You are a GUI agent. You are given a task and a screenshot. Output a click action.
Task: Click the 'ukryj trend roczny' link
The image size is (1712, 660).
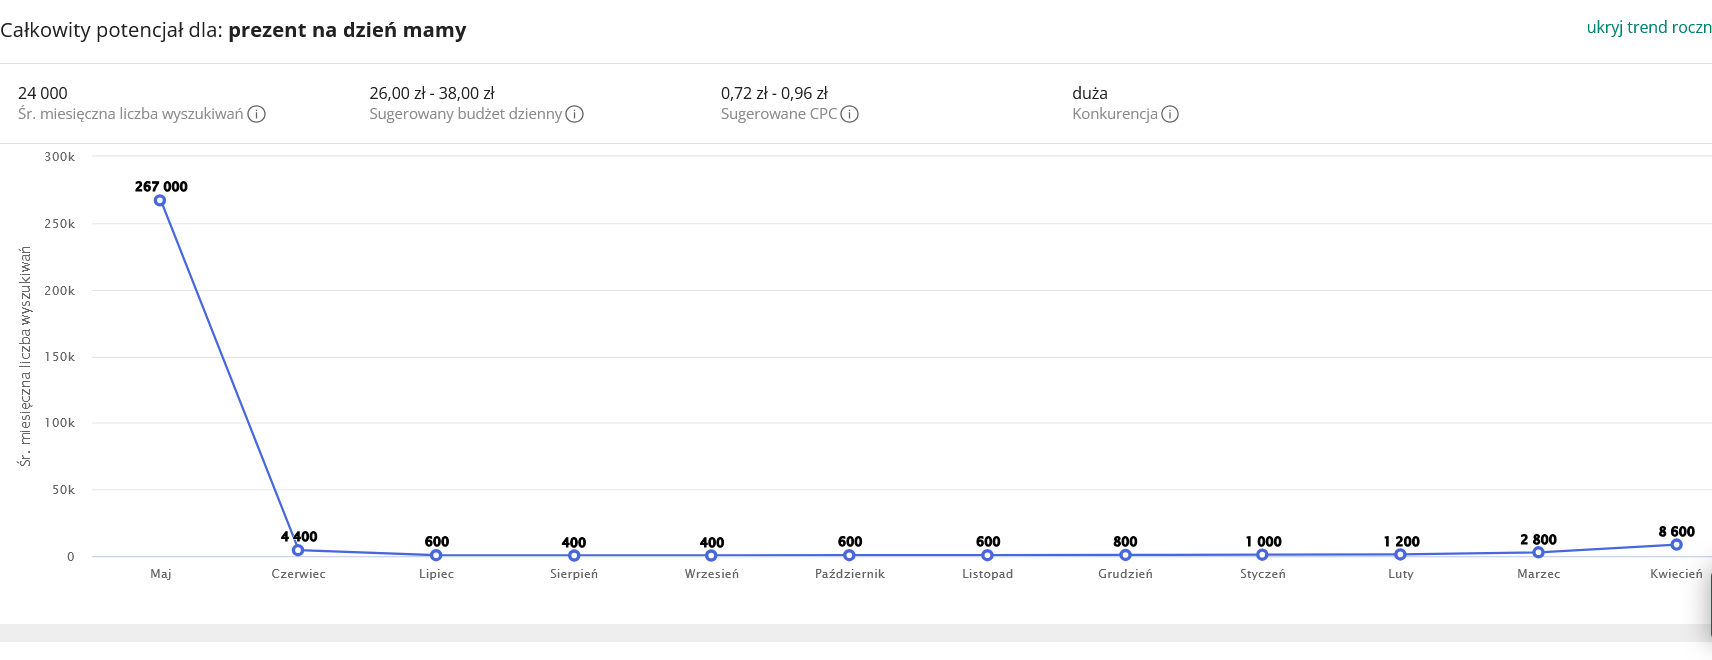click(x=1648, y=27)
